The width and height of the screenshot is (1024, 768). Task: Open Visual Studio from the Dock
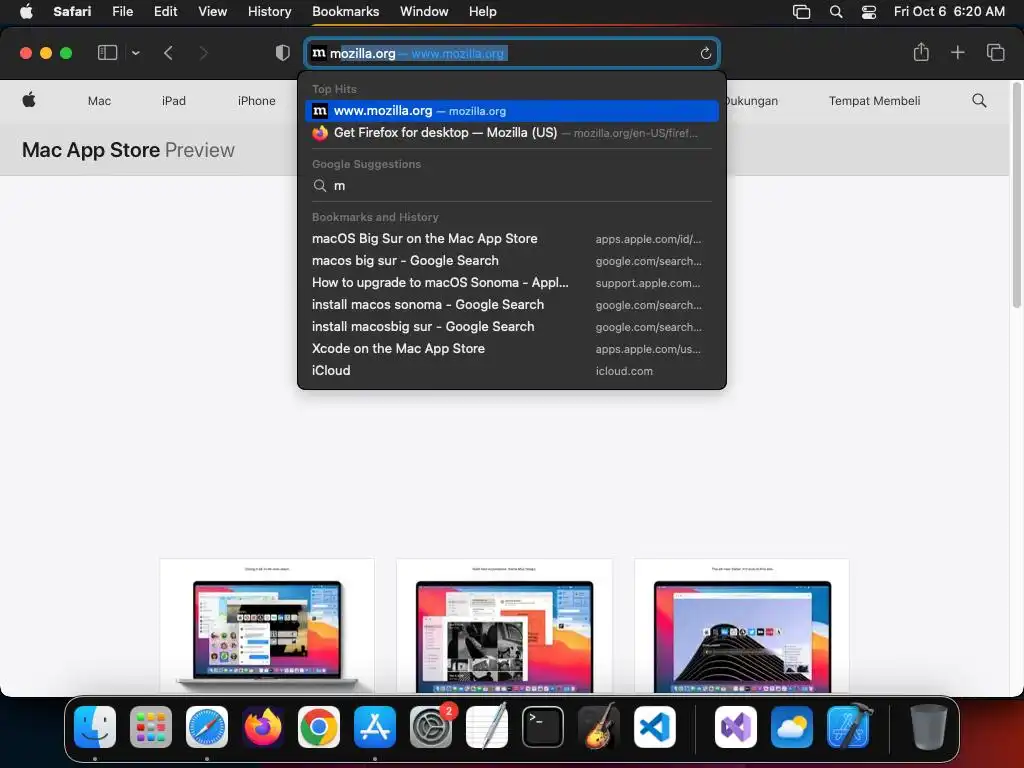pos(736,727)
